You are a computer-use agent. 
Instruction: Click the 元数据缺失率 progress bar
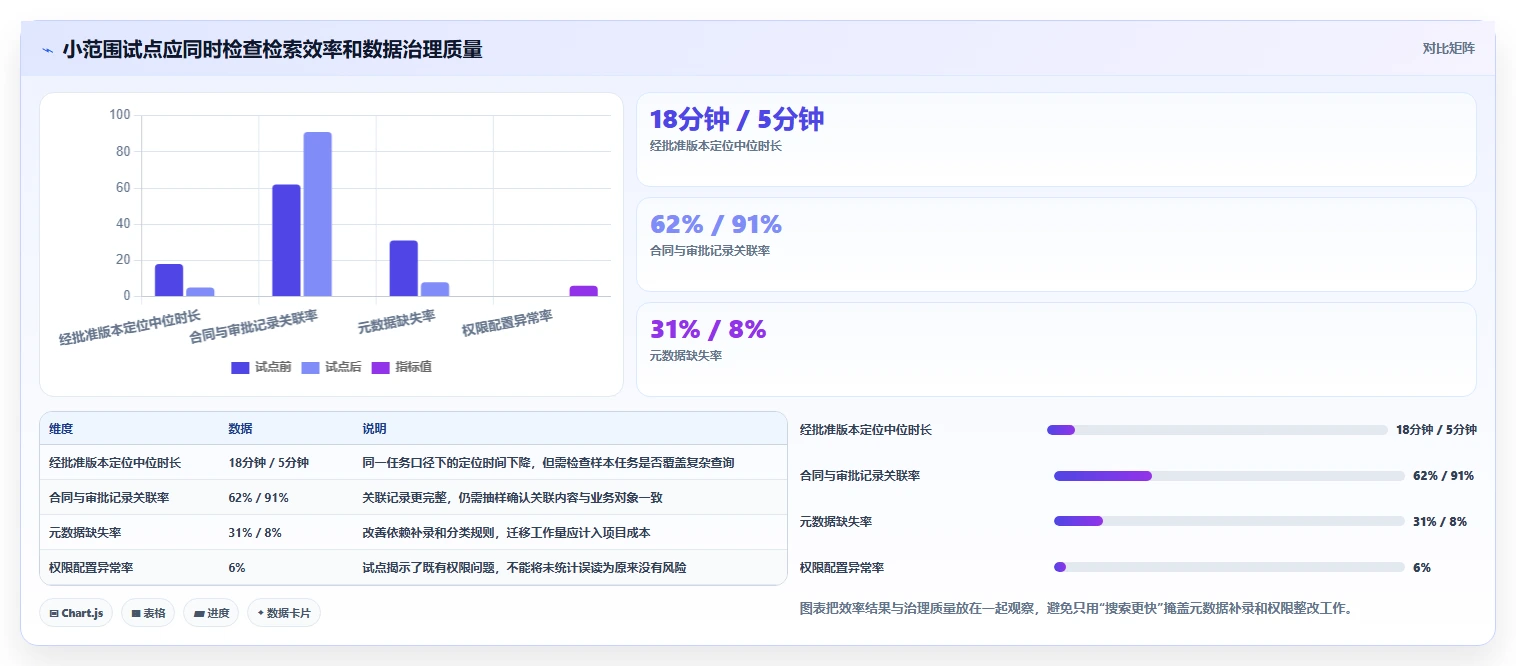click(x=1229, y=522)
